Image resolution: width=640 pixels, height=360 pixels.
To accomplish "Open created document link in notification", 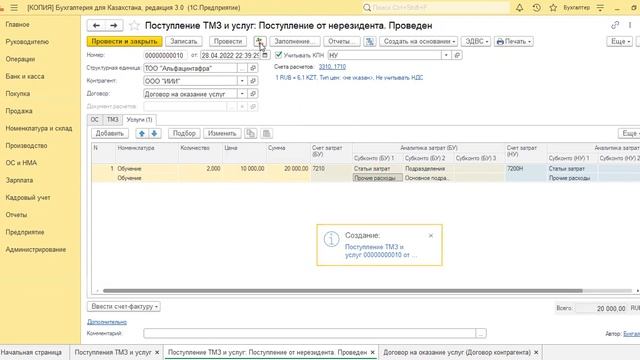I will click(381, 251).
